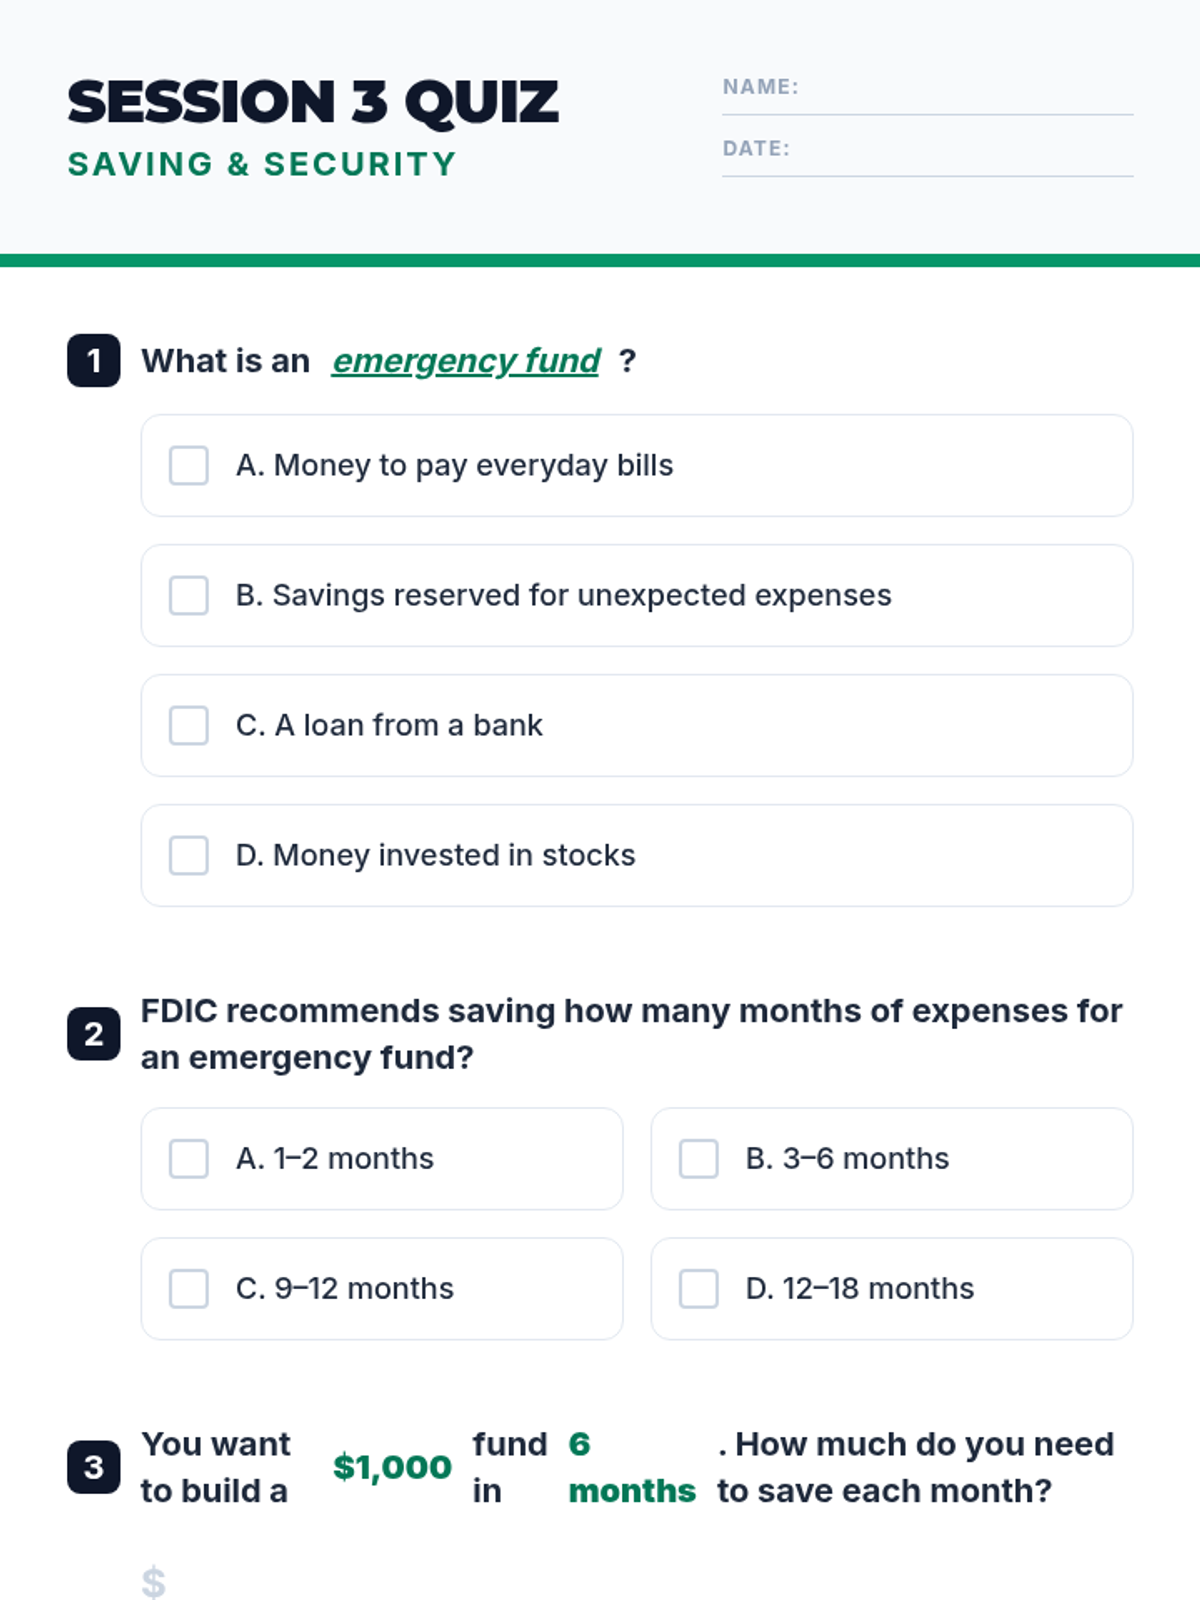This screenshot has height=1600, width=1200.
Task: Check the 12–18 months option box
Action: click(699, 1289)
